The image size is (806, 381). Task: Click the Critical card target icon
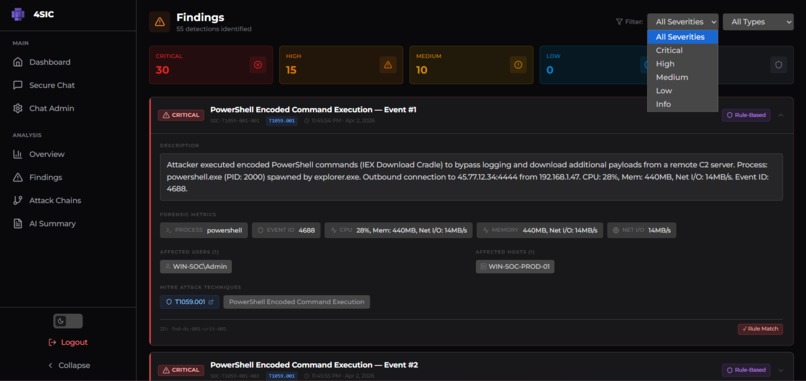pos(258,65)
